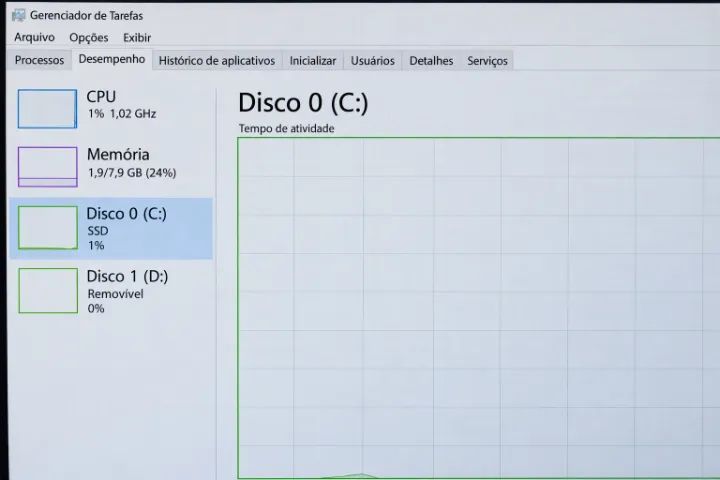Click the CPU usage mini graph
The width and height of the screenshot is (720, 480).
47,109
